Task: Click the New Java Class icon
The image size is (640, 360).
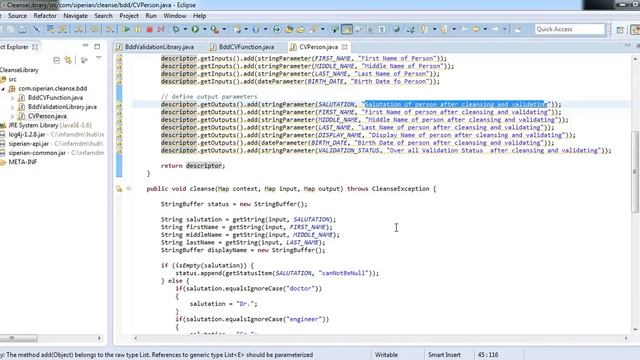Action: point(256,29)
